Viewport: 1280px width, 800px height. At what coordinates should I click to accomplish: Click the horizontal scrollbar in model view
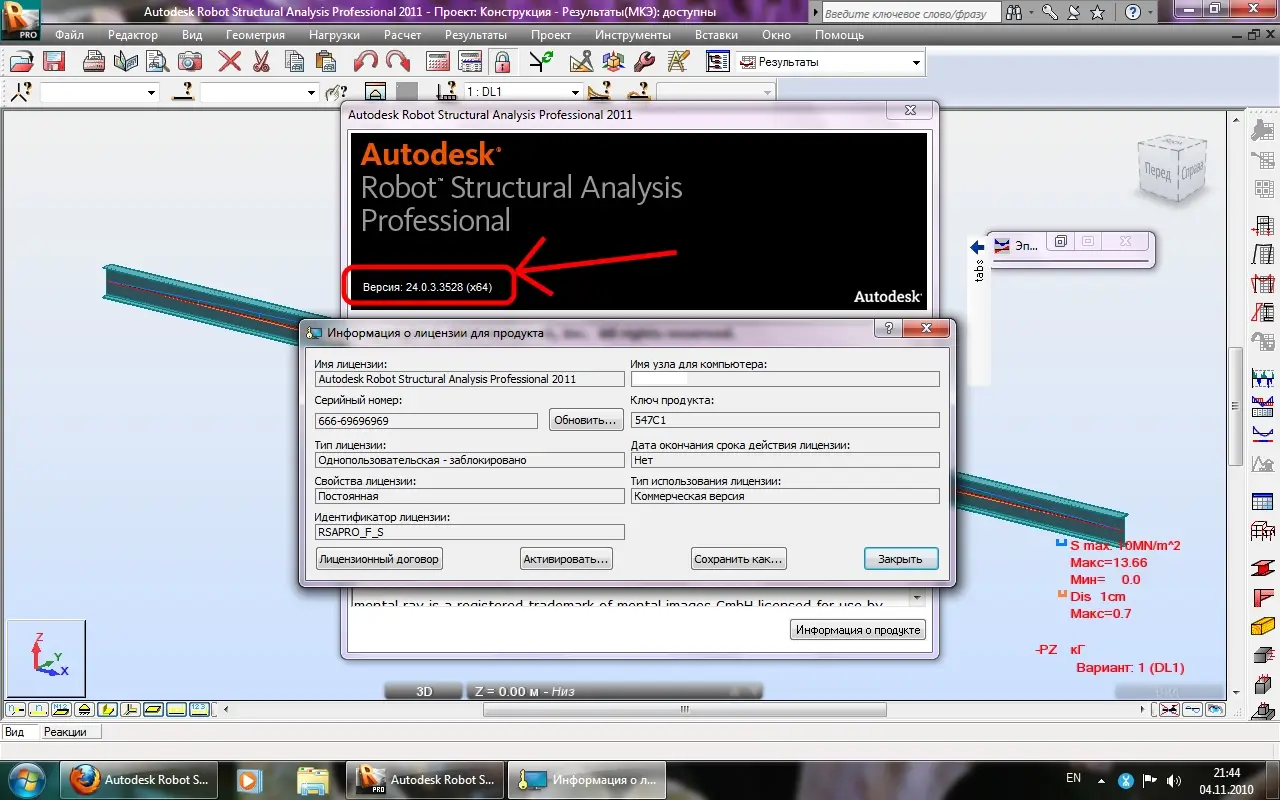point(684,710)
